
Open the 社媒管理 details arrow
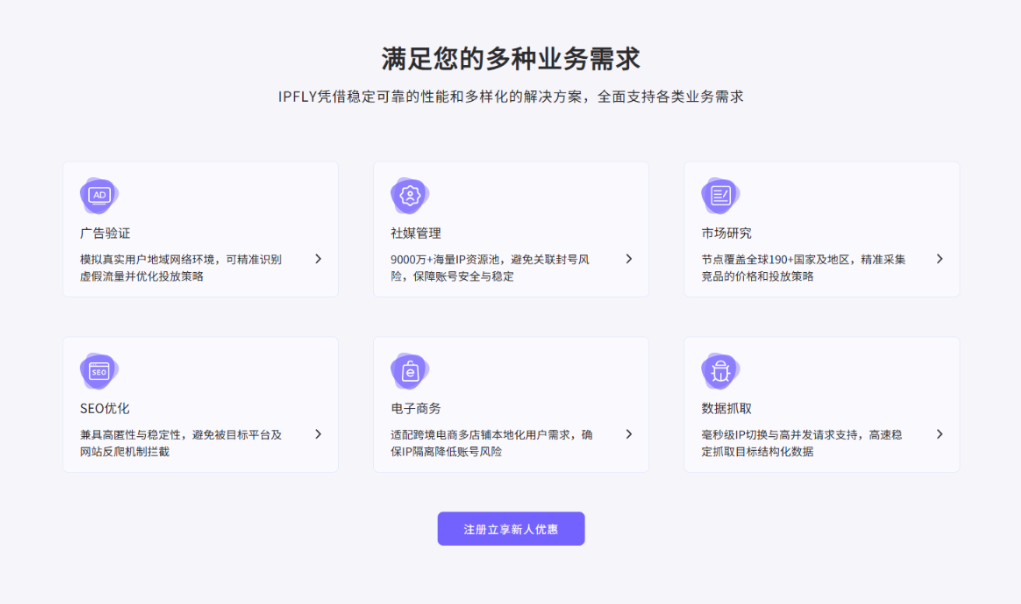click(x=629, y=258)
